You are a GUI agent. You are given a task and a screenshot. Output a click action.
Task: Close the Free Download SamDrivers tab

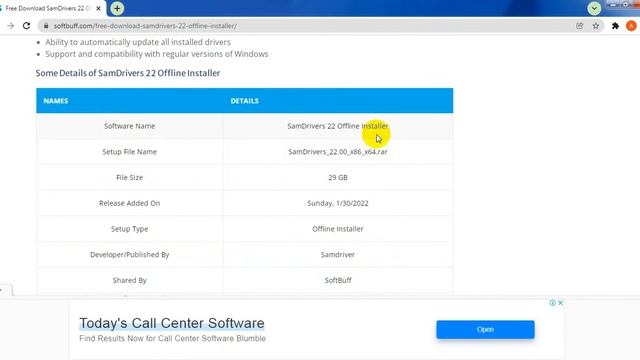pos(98,8)
